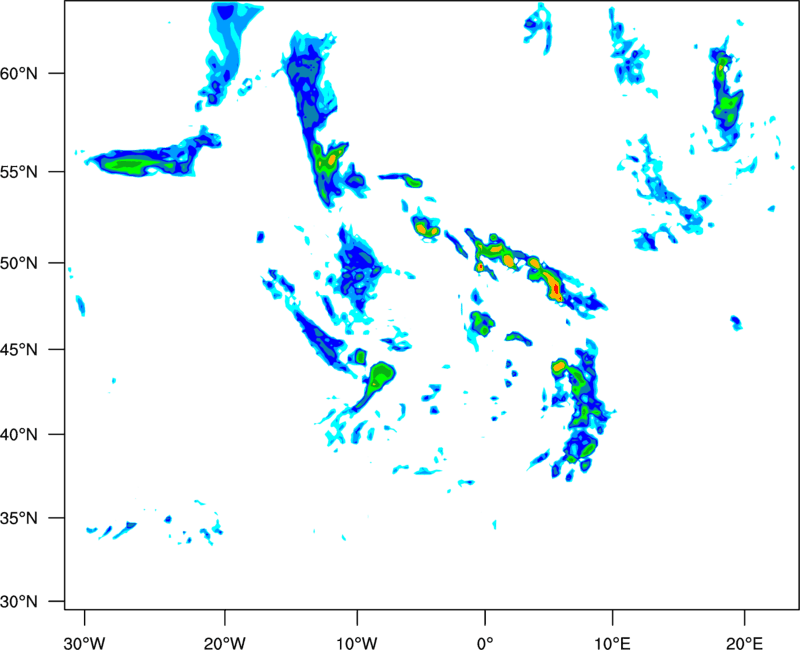Click the 10°E longitude label

(612, 643)
